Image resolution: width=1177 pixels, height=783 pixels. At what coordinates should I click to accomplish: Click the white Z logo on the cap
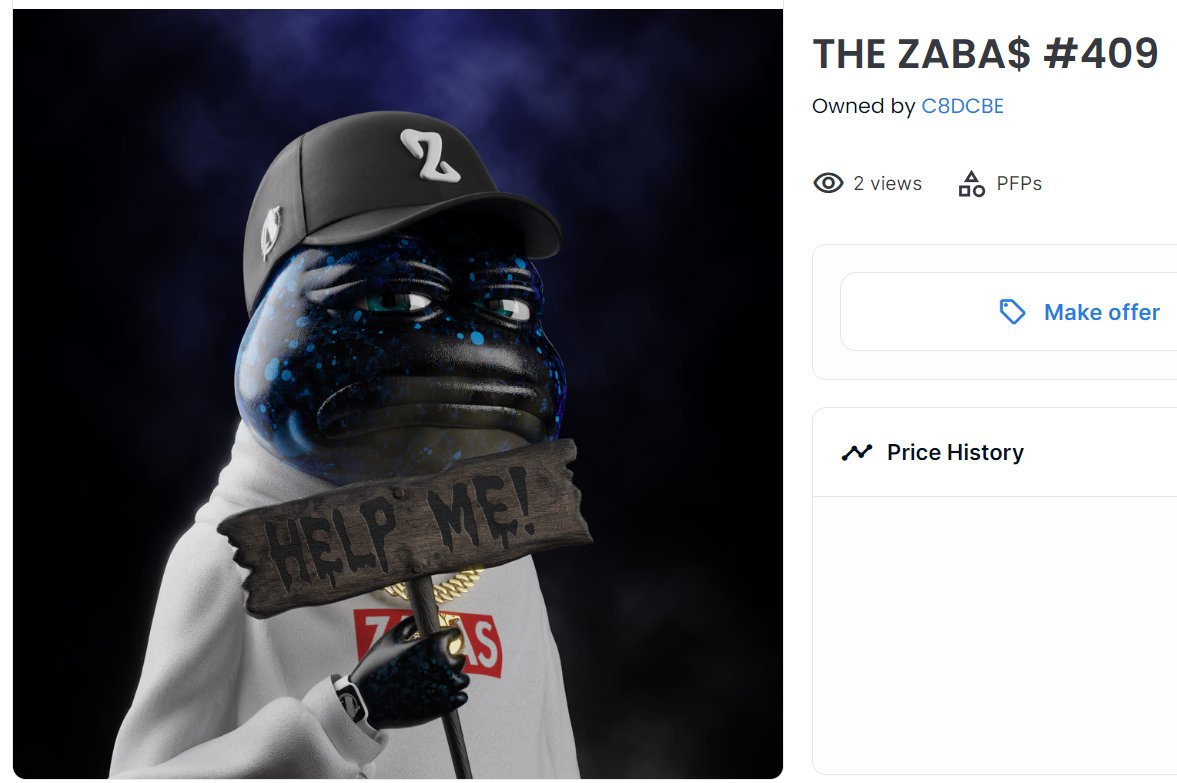[x=429, y=155]
